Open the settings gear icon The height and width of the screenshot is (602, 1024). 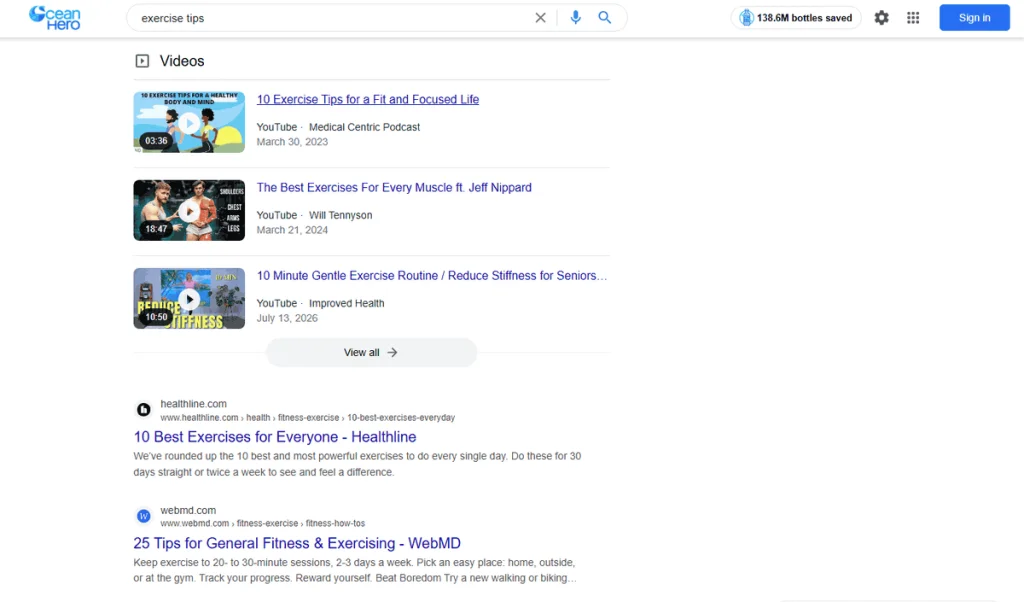click(x=882, y=18)
